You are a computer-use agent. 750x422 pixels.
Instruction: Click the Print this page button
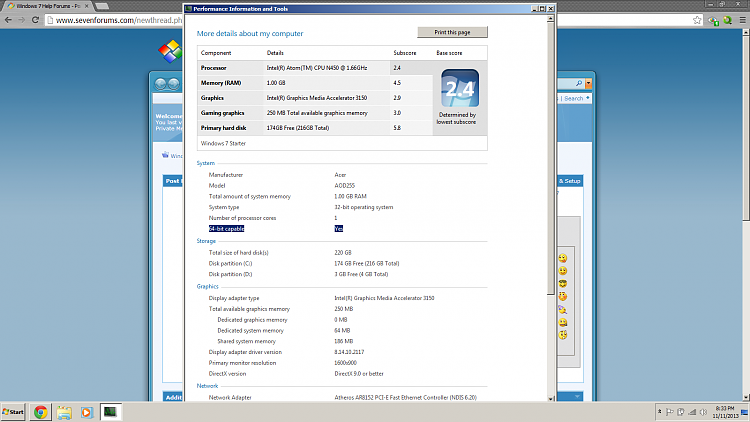point(452,32)
